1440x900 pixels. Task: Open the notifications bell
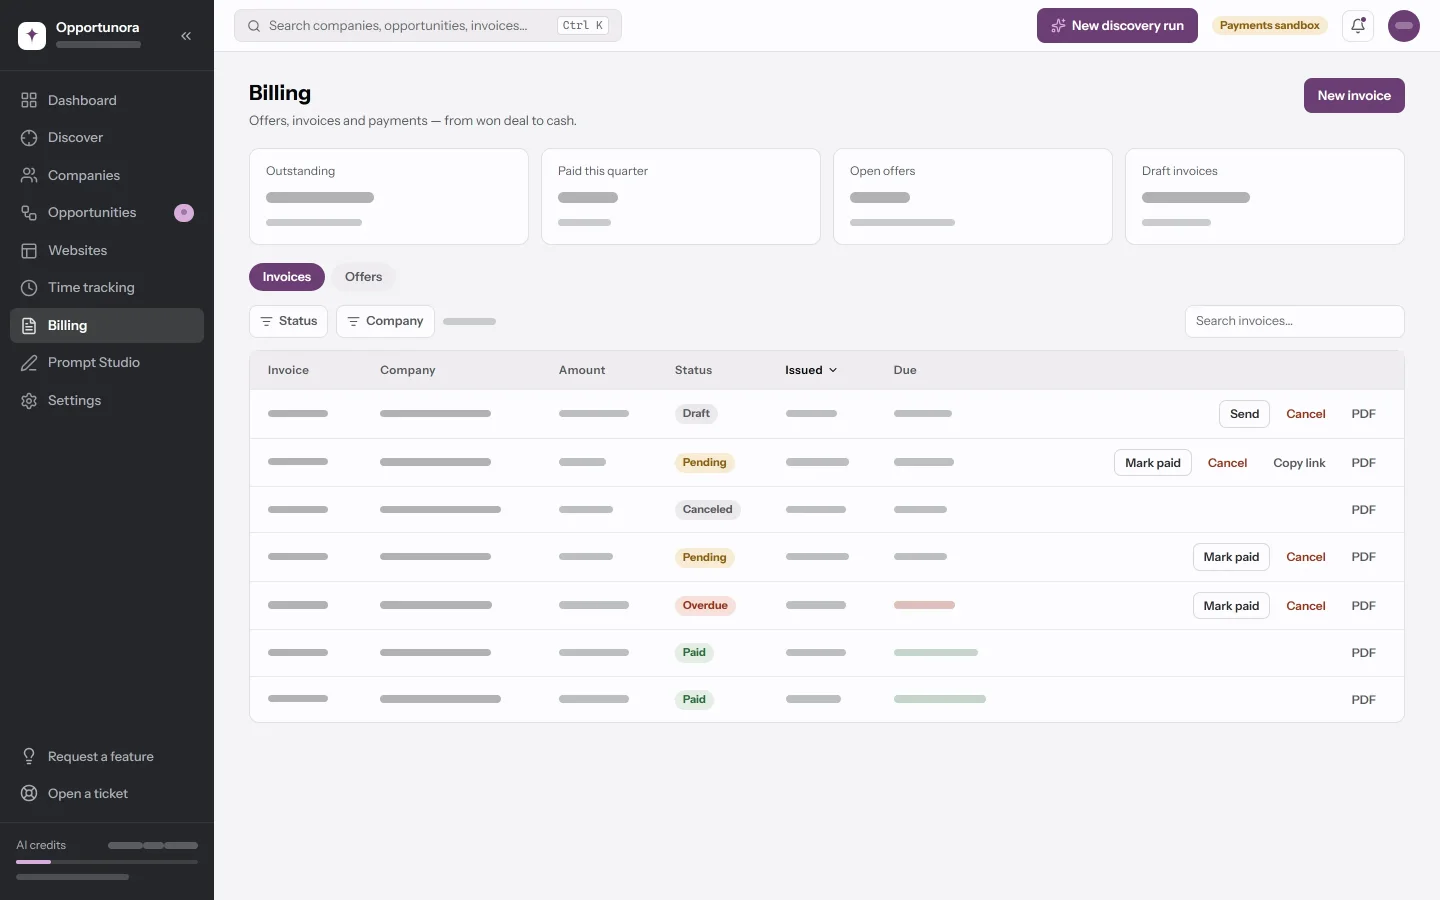(1358, 26)
